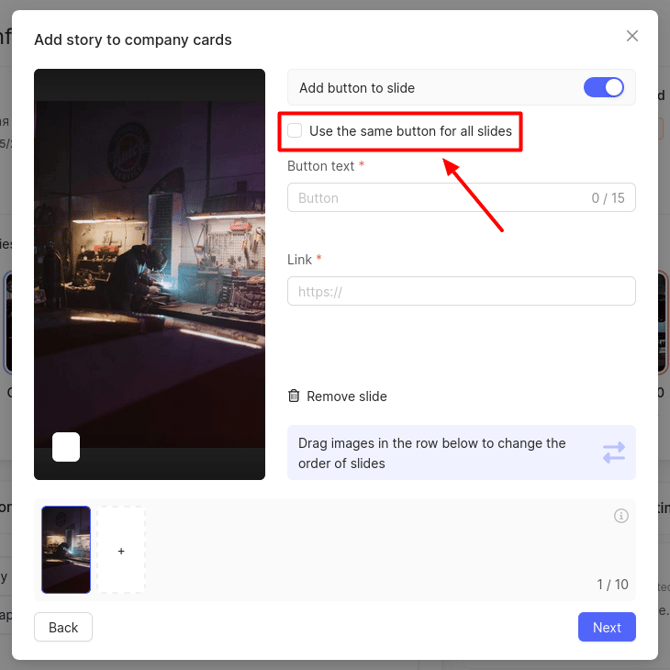
Task: Click the Button text input field
Action: point(435,198)
